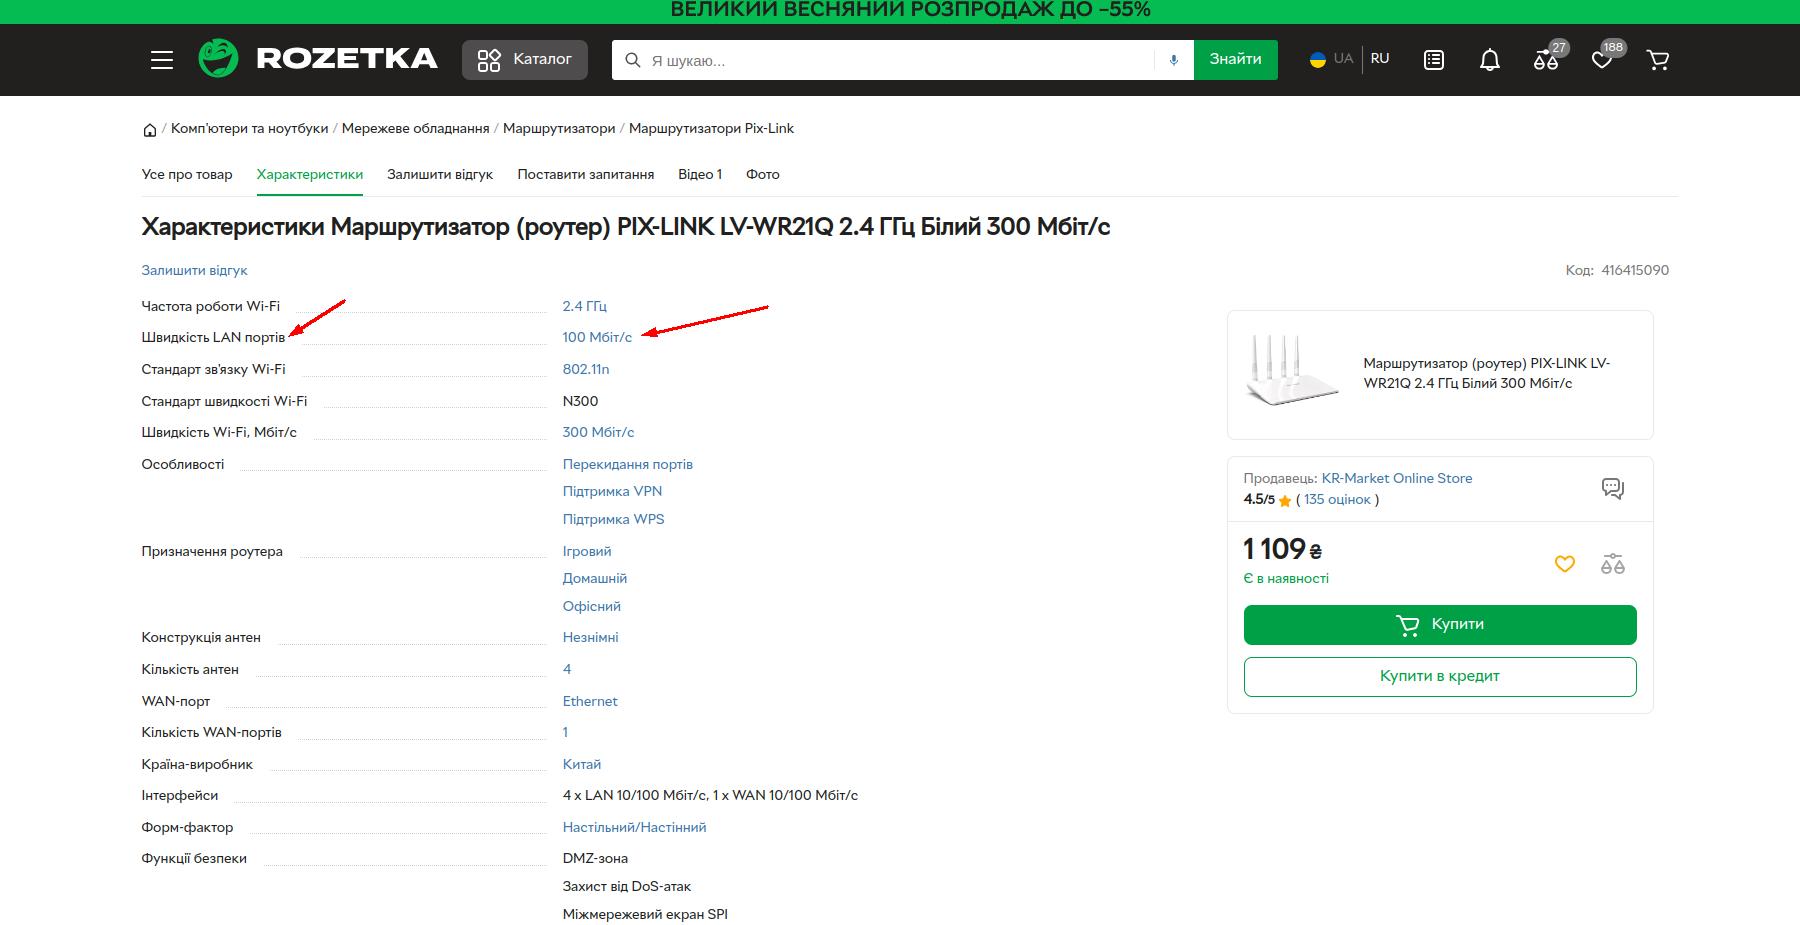Click the Офісний purpose link
This screenshot has width=1800, height=925.
(x=592, y=607)
